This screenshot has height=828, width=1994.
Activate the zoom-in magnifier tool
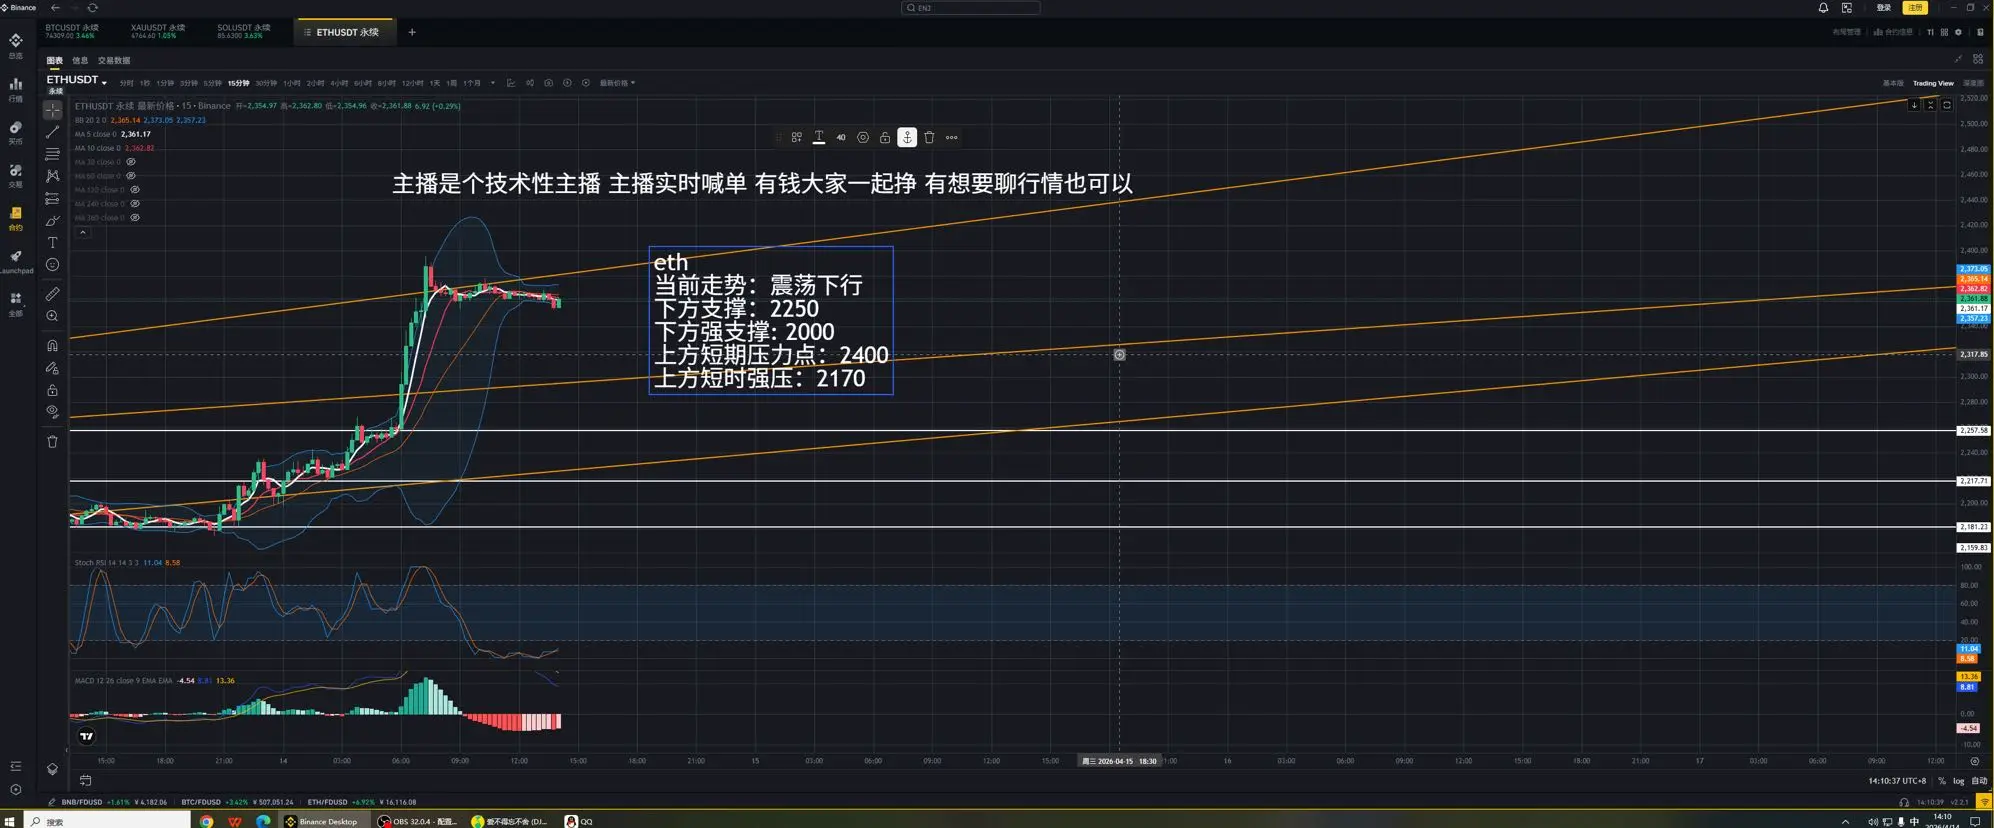coord(52,316)
